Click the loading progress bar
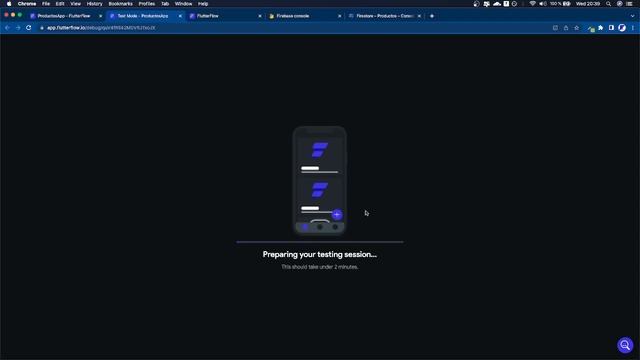 (320, 242)
